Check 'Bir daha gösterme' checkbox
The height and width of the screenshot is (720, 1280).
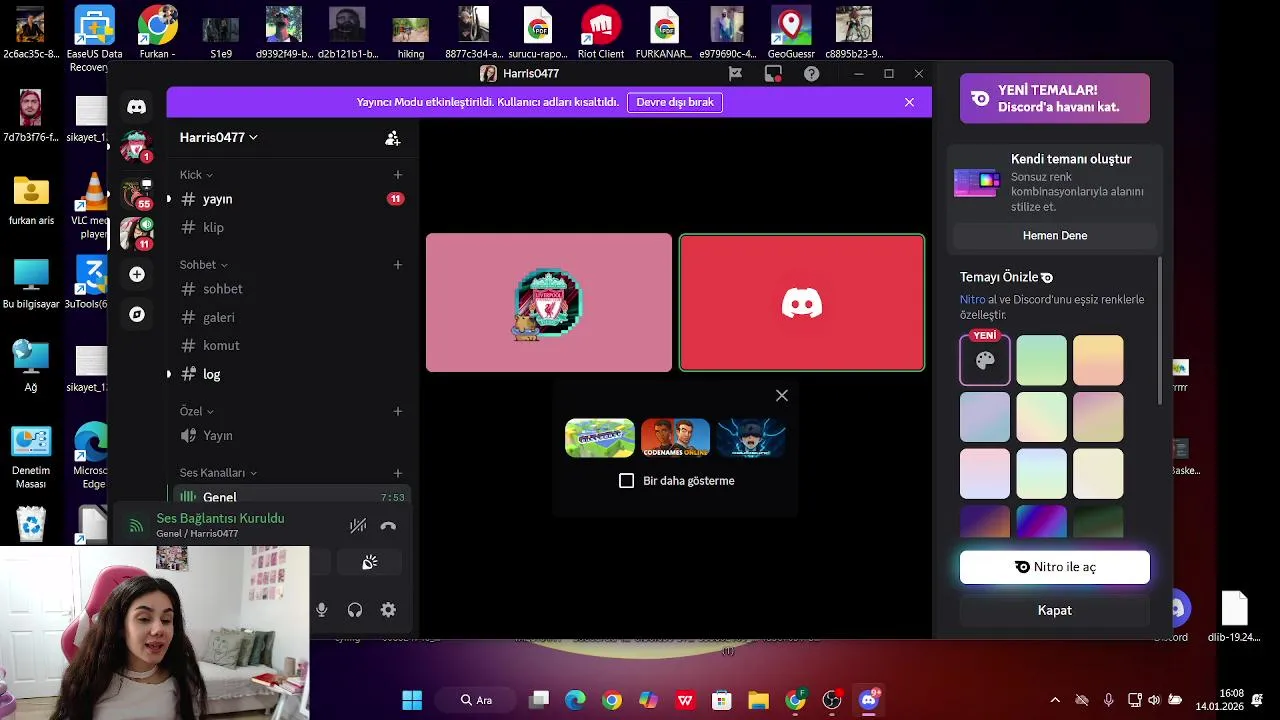point(627,481)
